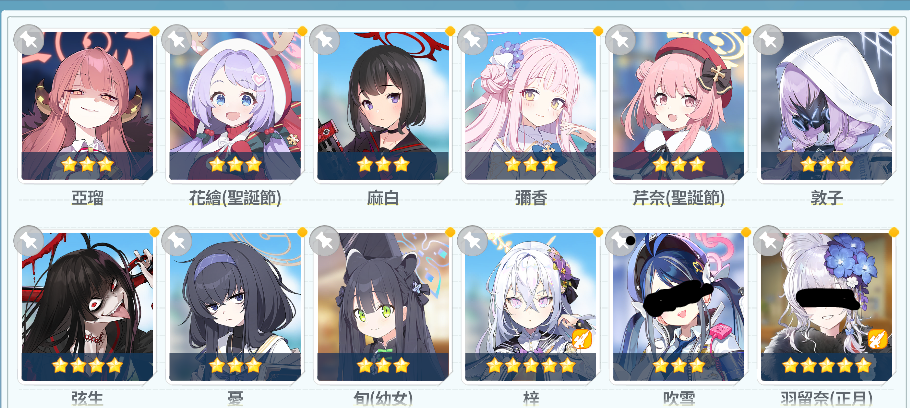The width and height of the screenshot is (910, 408).
Task: Open 彌香 pink-haired character portrait
Action: (x=530, y=106)
